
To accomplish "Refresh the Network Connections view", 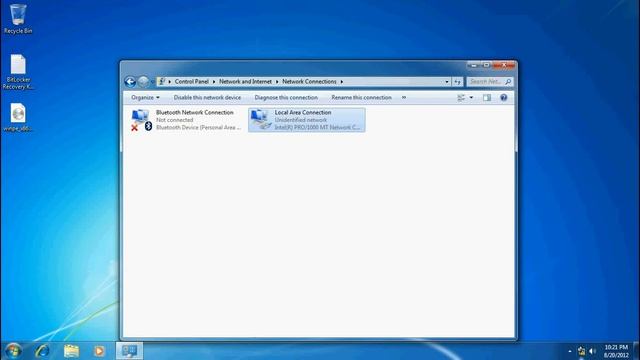I will point(458,82).
